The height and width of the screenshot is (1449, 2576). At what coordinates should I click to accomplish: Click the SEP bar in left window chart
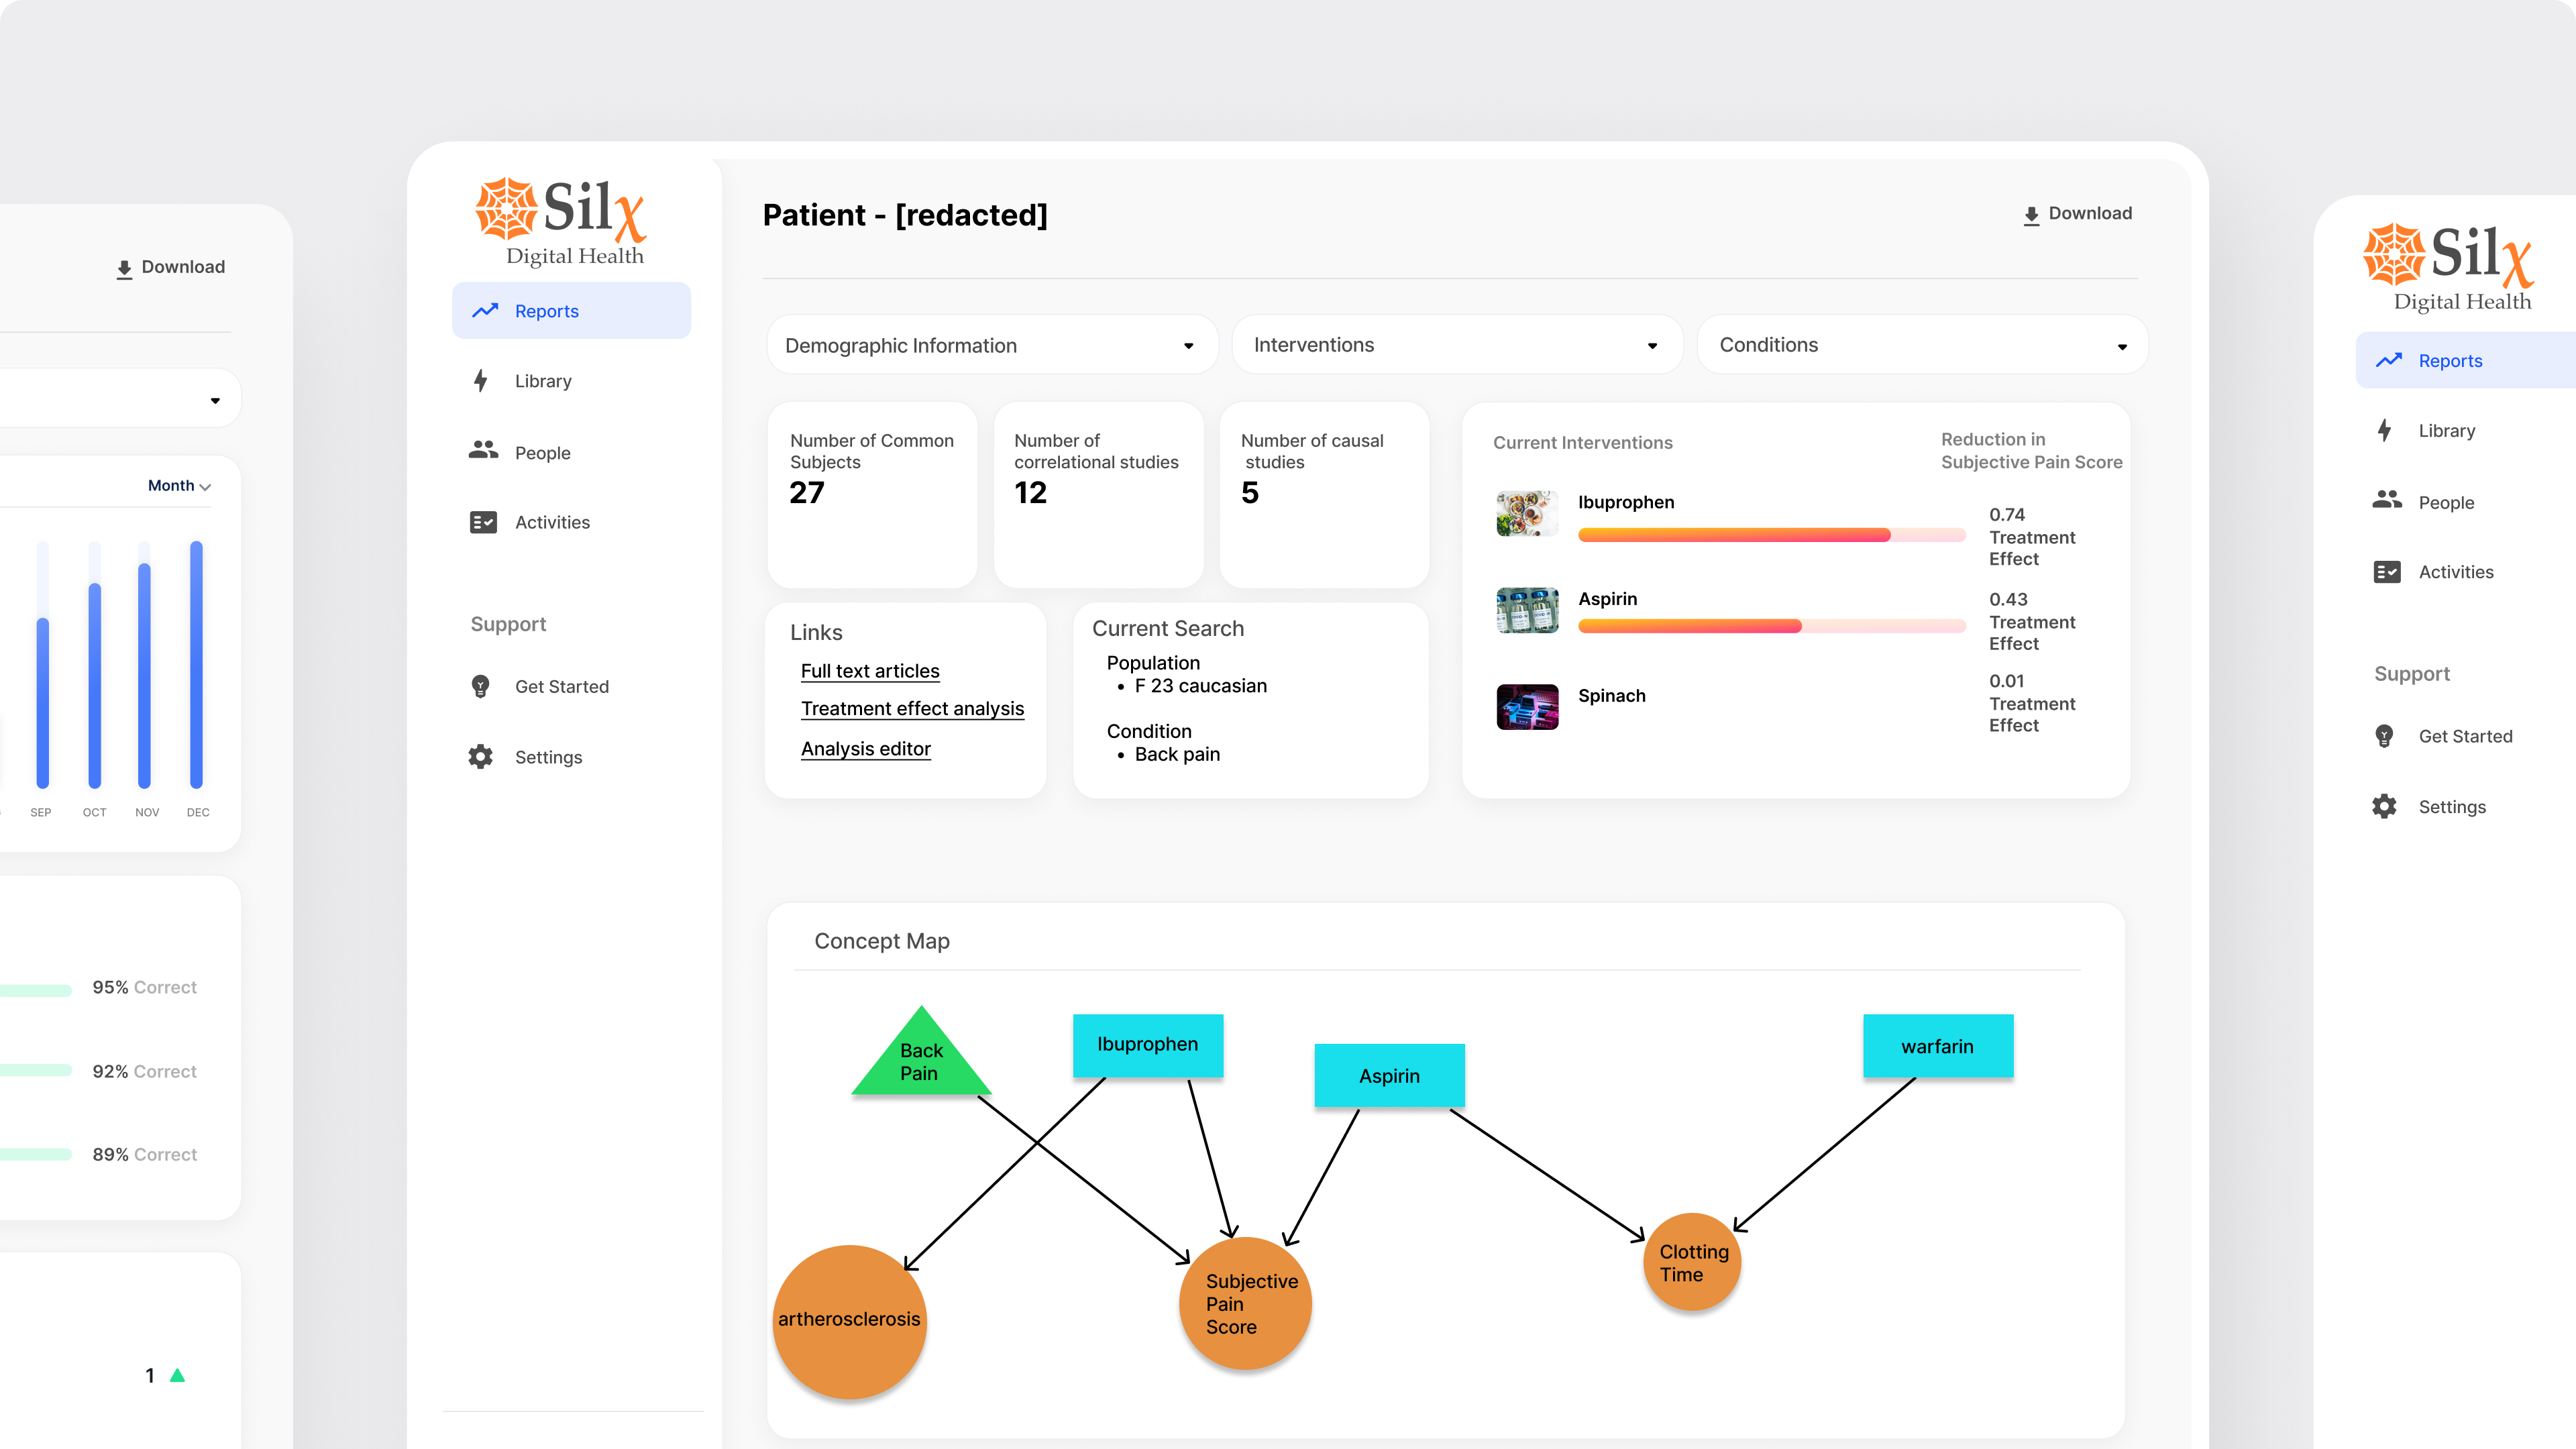coord(43,664)
